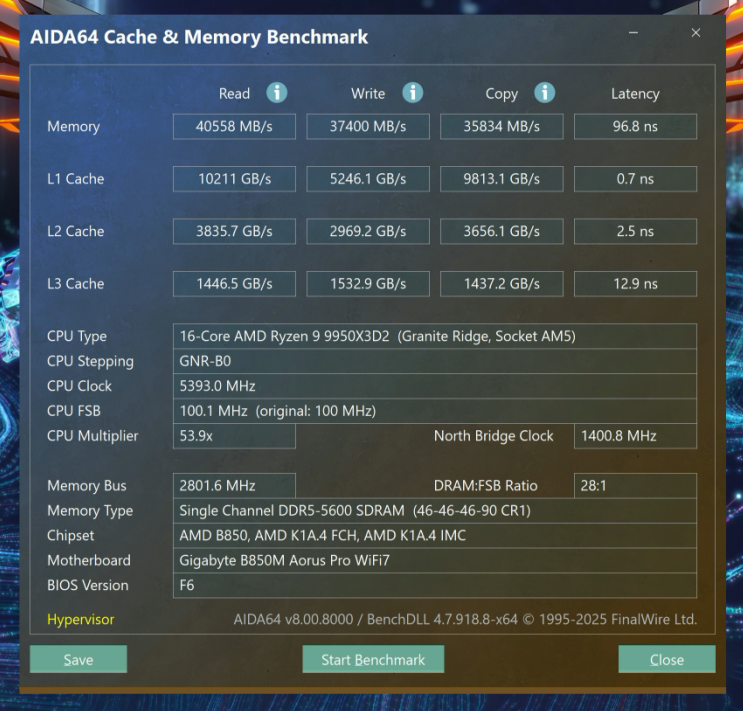Click the L3 Cache row label
The image size is (743, 711).
pos(75,284)
